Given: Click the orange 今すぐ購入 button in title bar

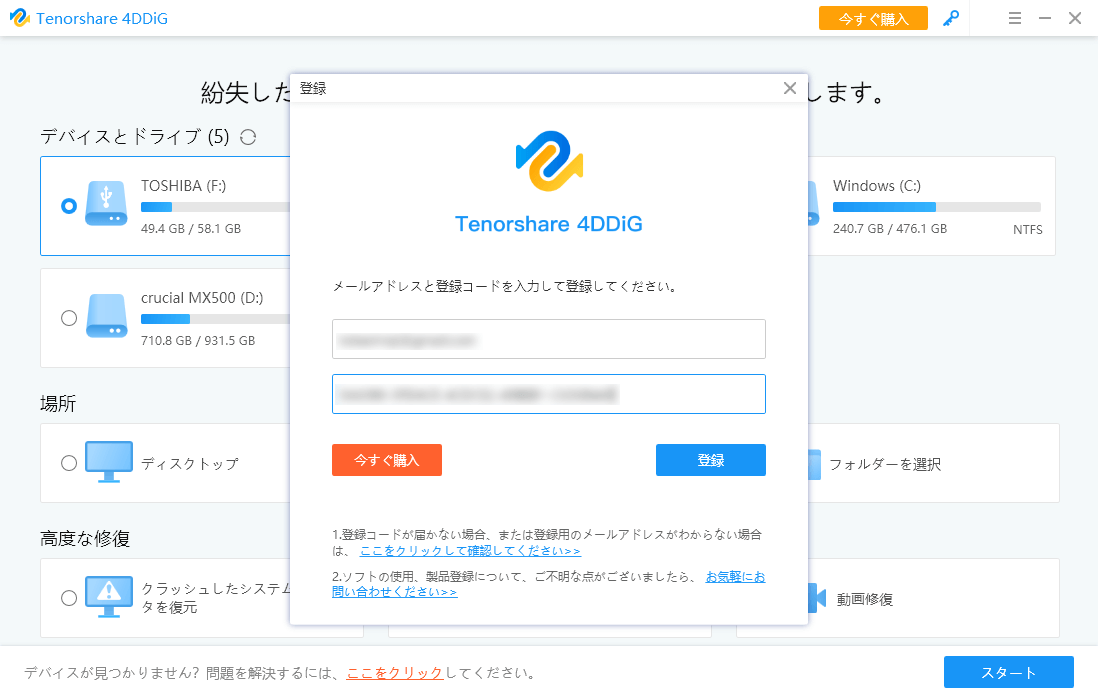Looking at the screenshot, I should [x=873, y=18].
